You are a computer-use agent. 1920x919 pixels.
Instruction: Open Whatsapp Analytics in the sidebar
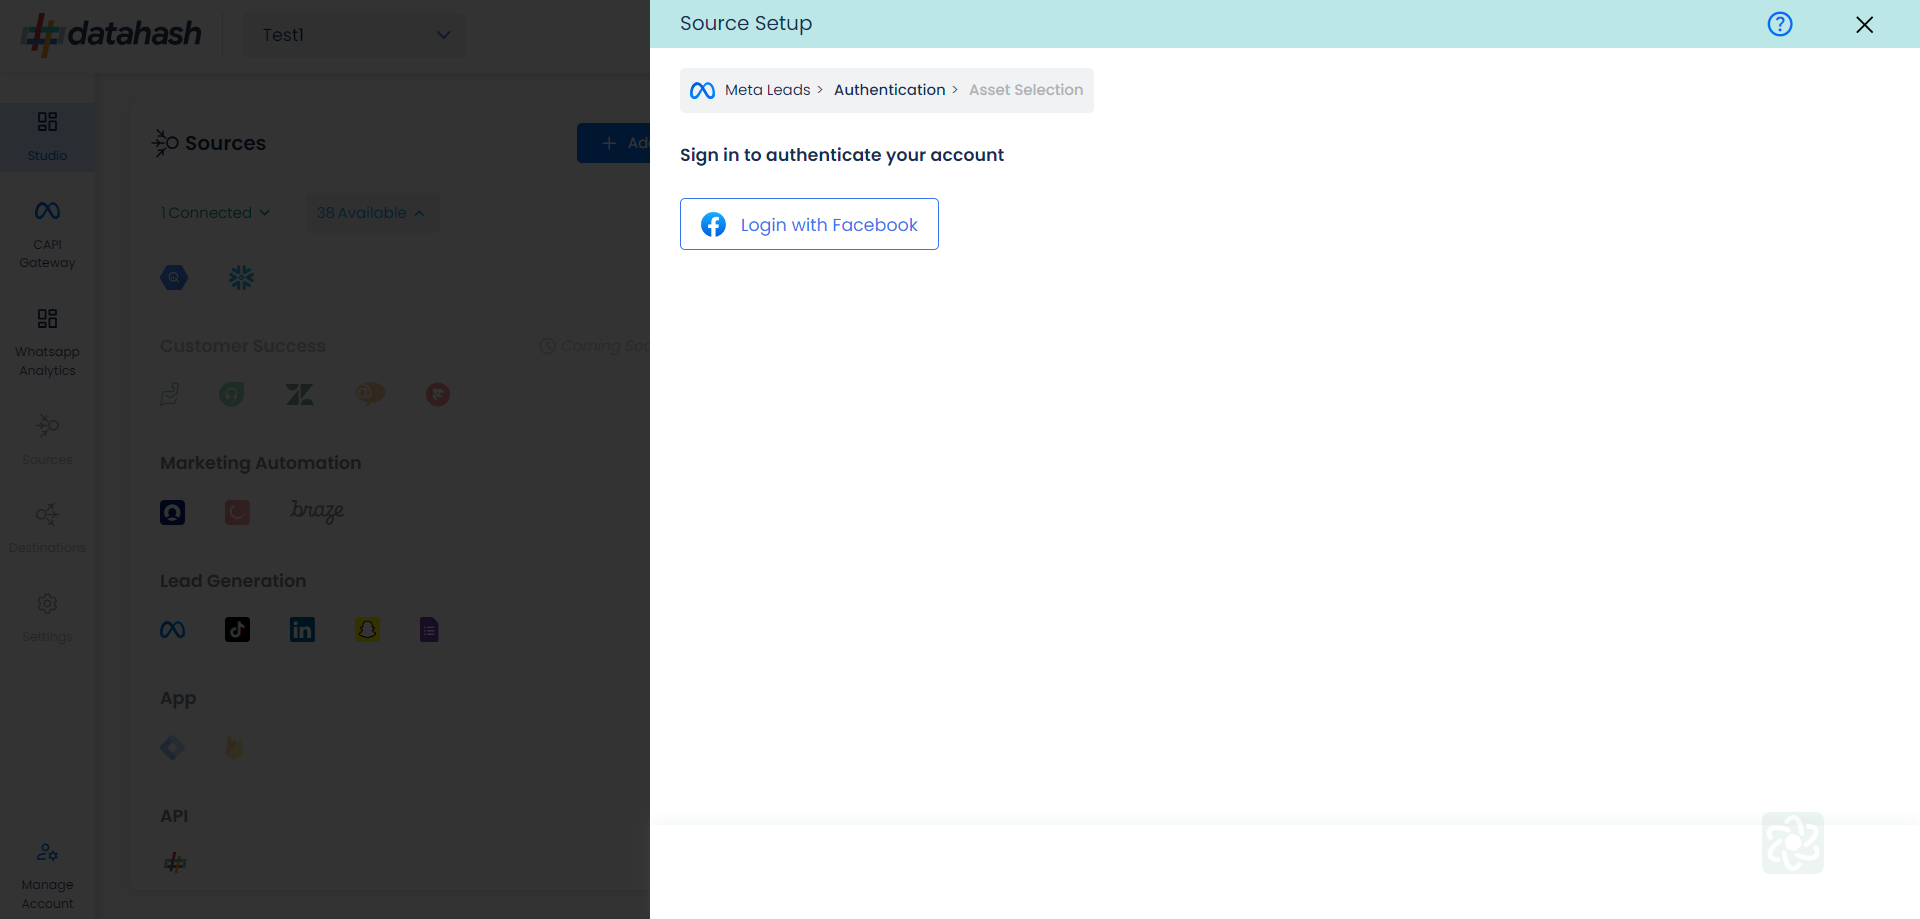click(47, 343)
